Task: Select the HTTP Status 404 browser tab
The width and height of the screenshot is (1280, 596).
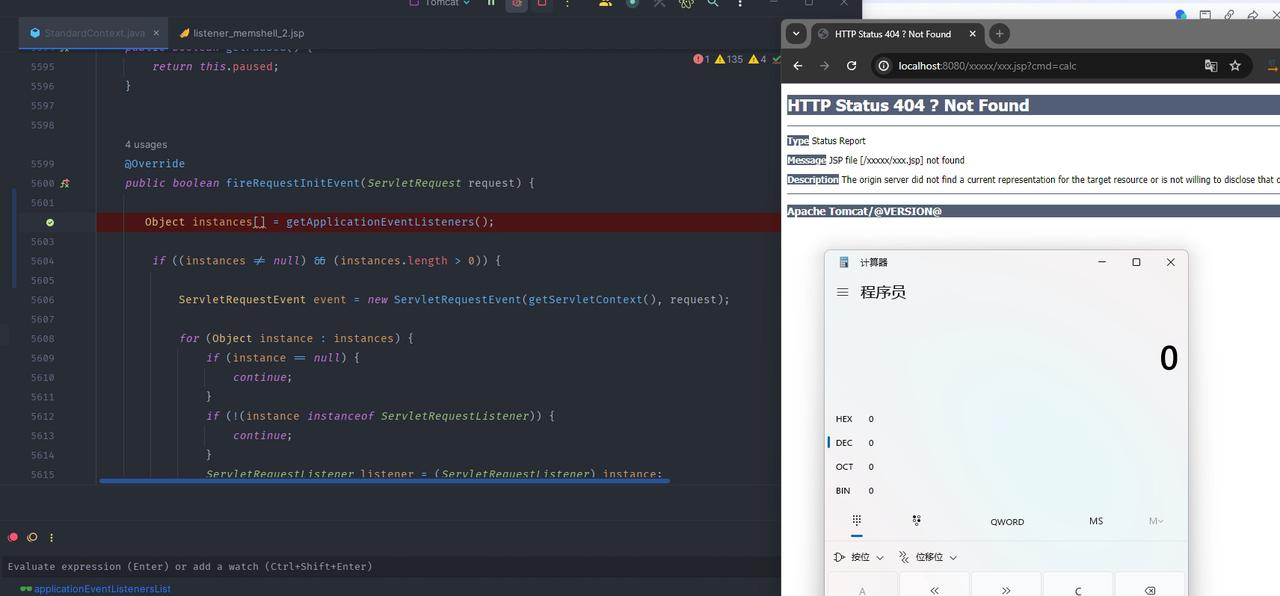Action: [x=893, y=34]
